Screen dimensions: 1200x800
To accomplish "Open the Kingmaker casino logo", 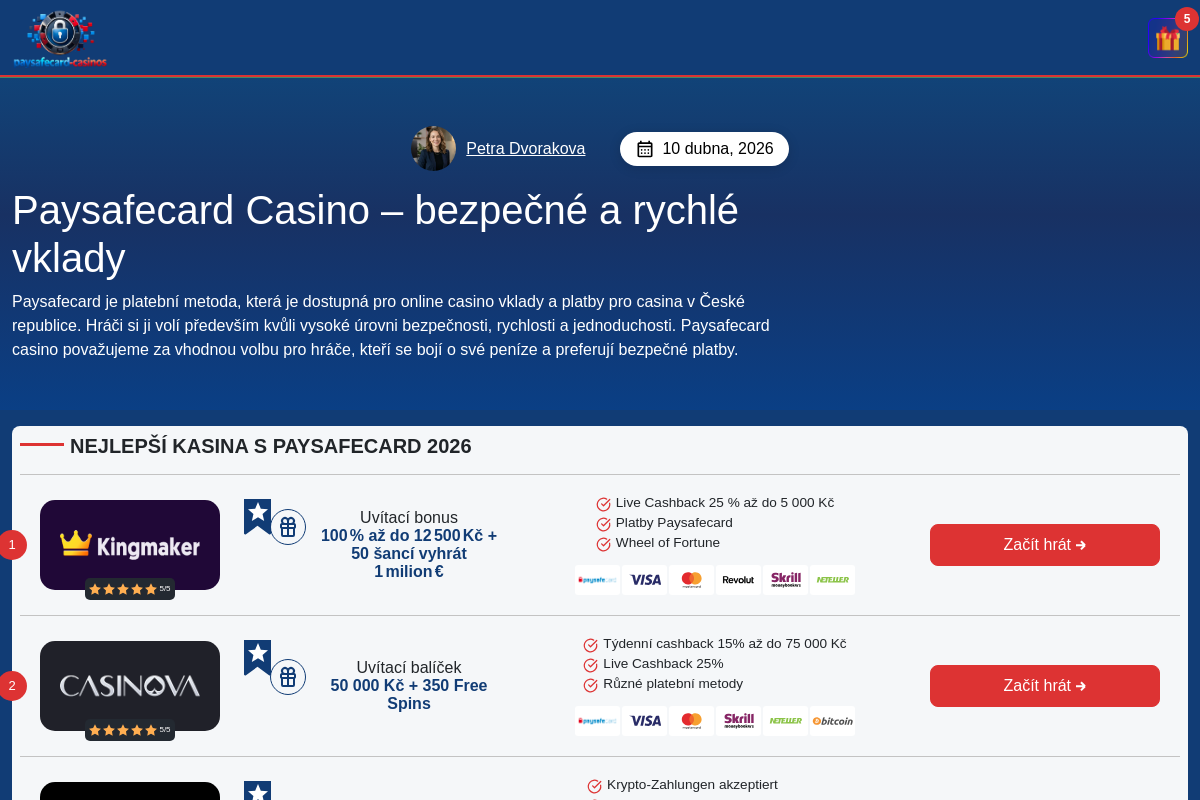I will pyautogui.click(x=130, y=545).
